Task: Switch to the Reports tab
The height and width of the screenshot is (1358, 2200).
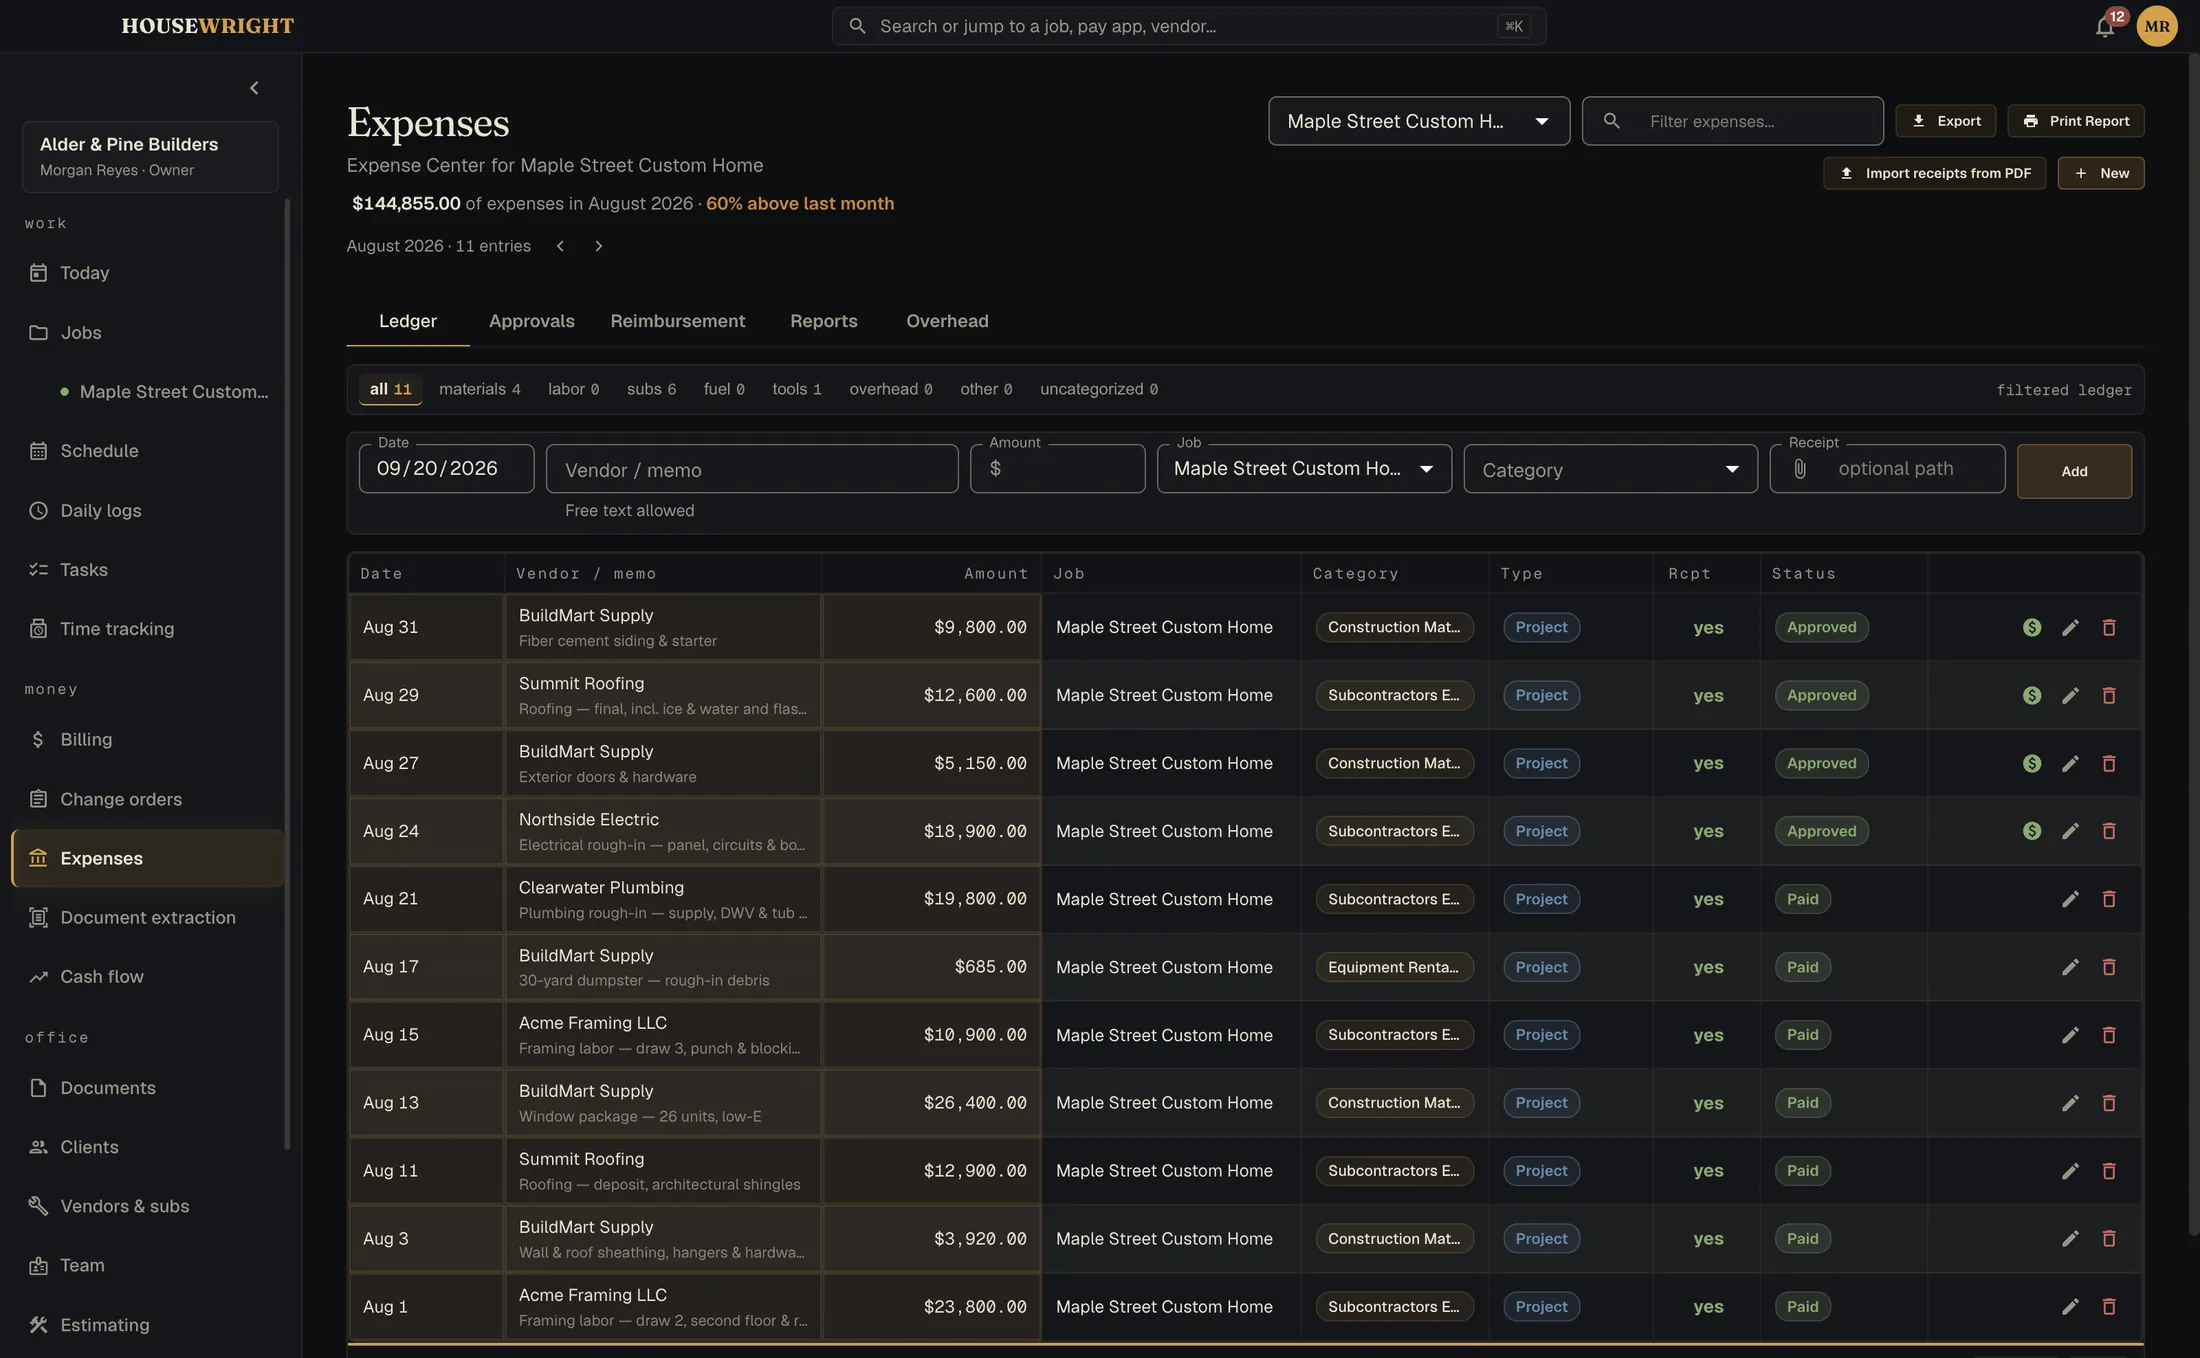Action: (823, 321)
